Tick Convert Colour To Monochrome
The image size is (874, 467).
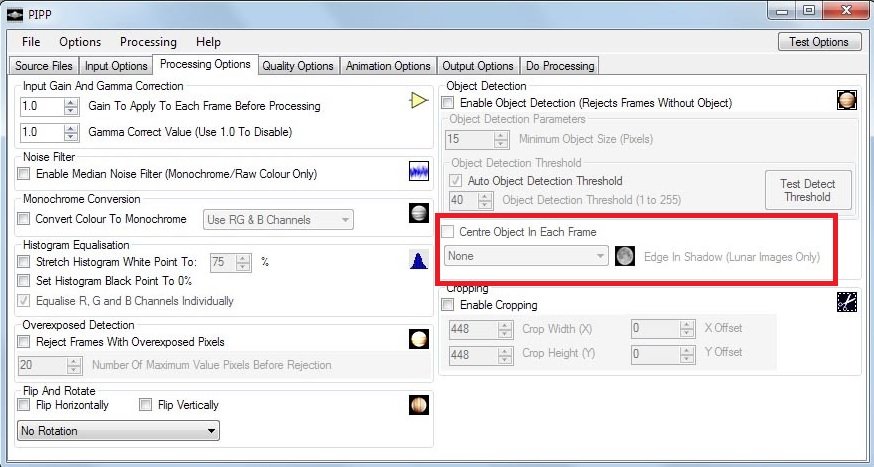pos(23,219)
